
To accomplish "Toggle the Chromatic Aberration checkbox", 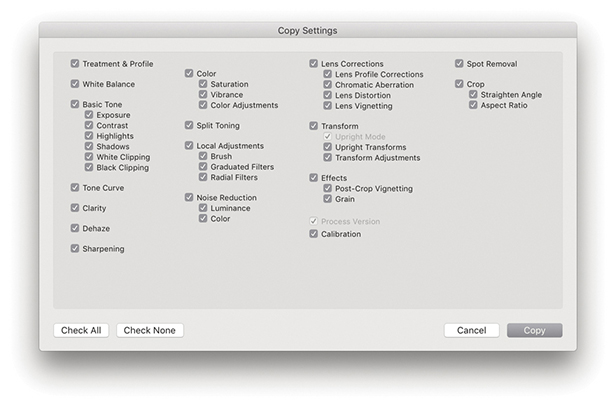I will click(x=328, y=85).
